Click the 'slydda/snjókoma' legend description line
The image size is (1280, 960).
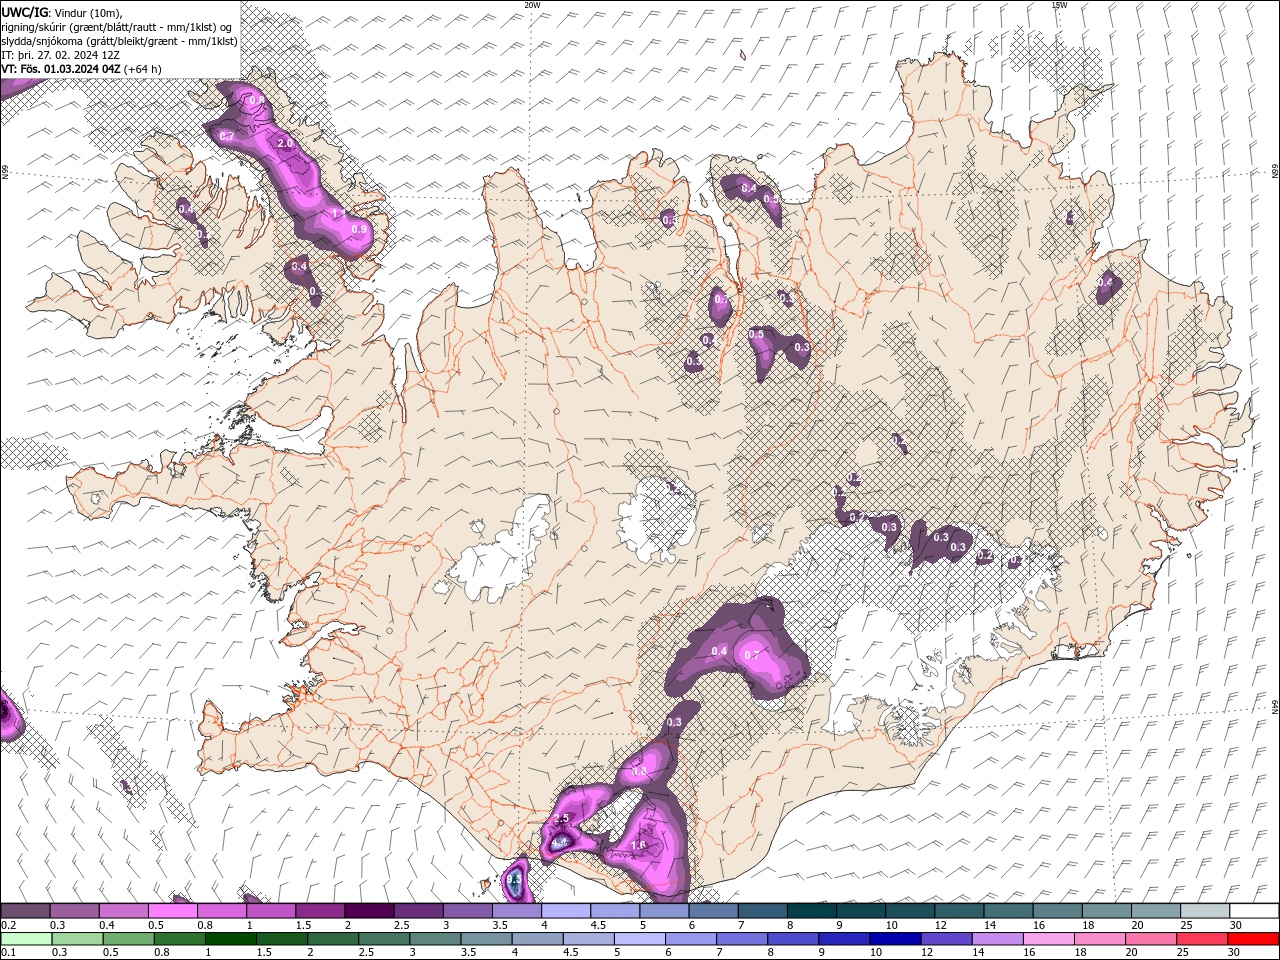coord(119,41)
